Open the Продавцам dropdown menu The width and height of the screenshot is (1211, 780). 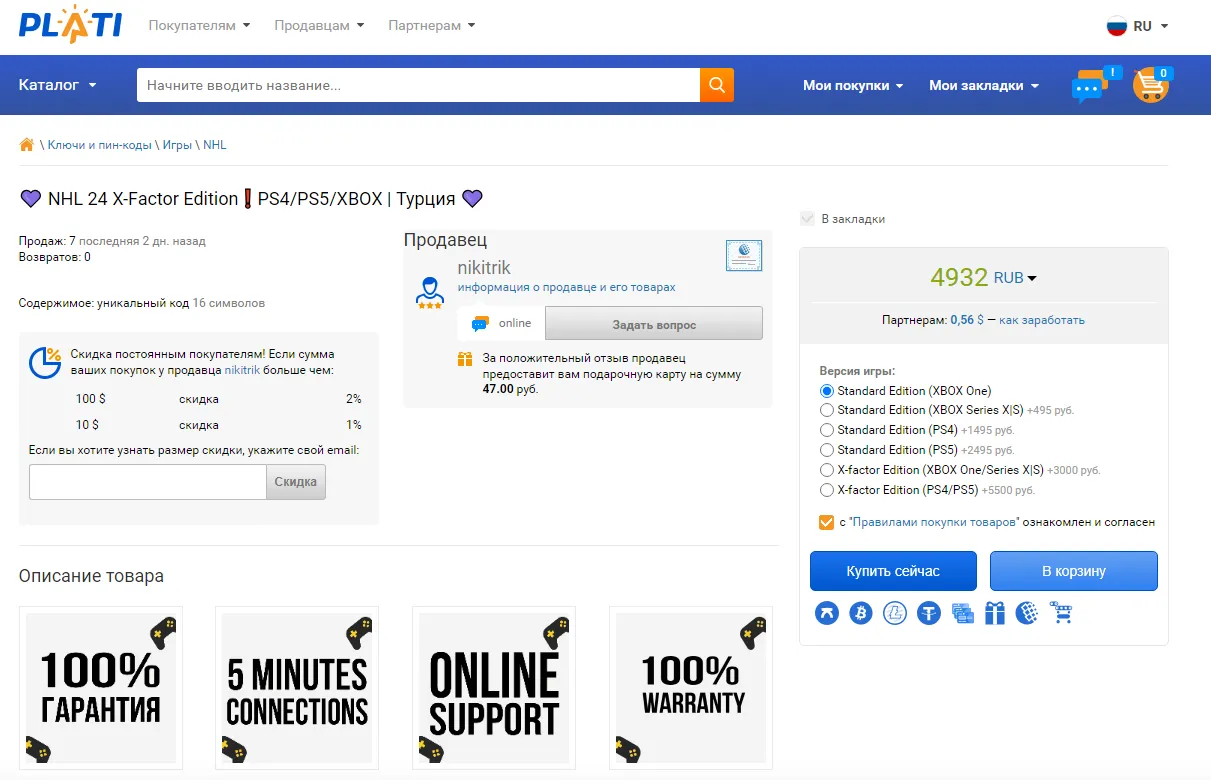coord(319,25)
